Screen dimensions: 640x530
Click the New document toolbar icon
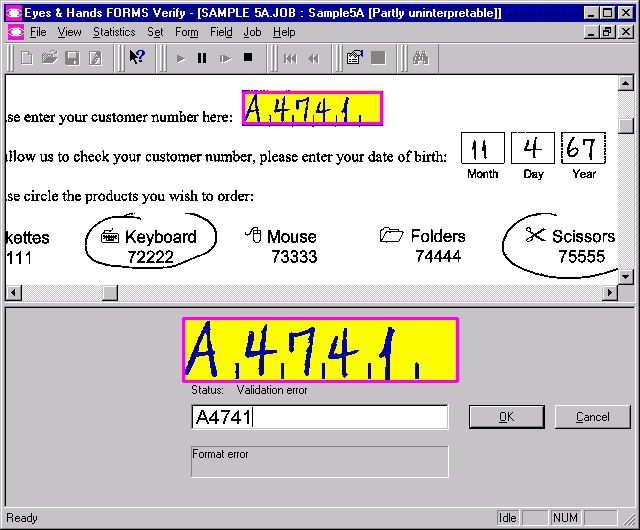[x=27, y=58]
